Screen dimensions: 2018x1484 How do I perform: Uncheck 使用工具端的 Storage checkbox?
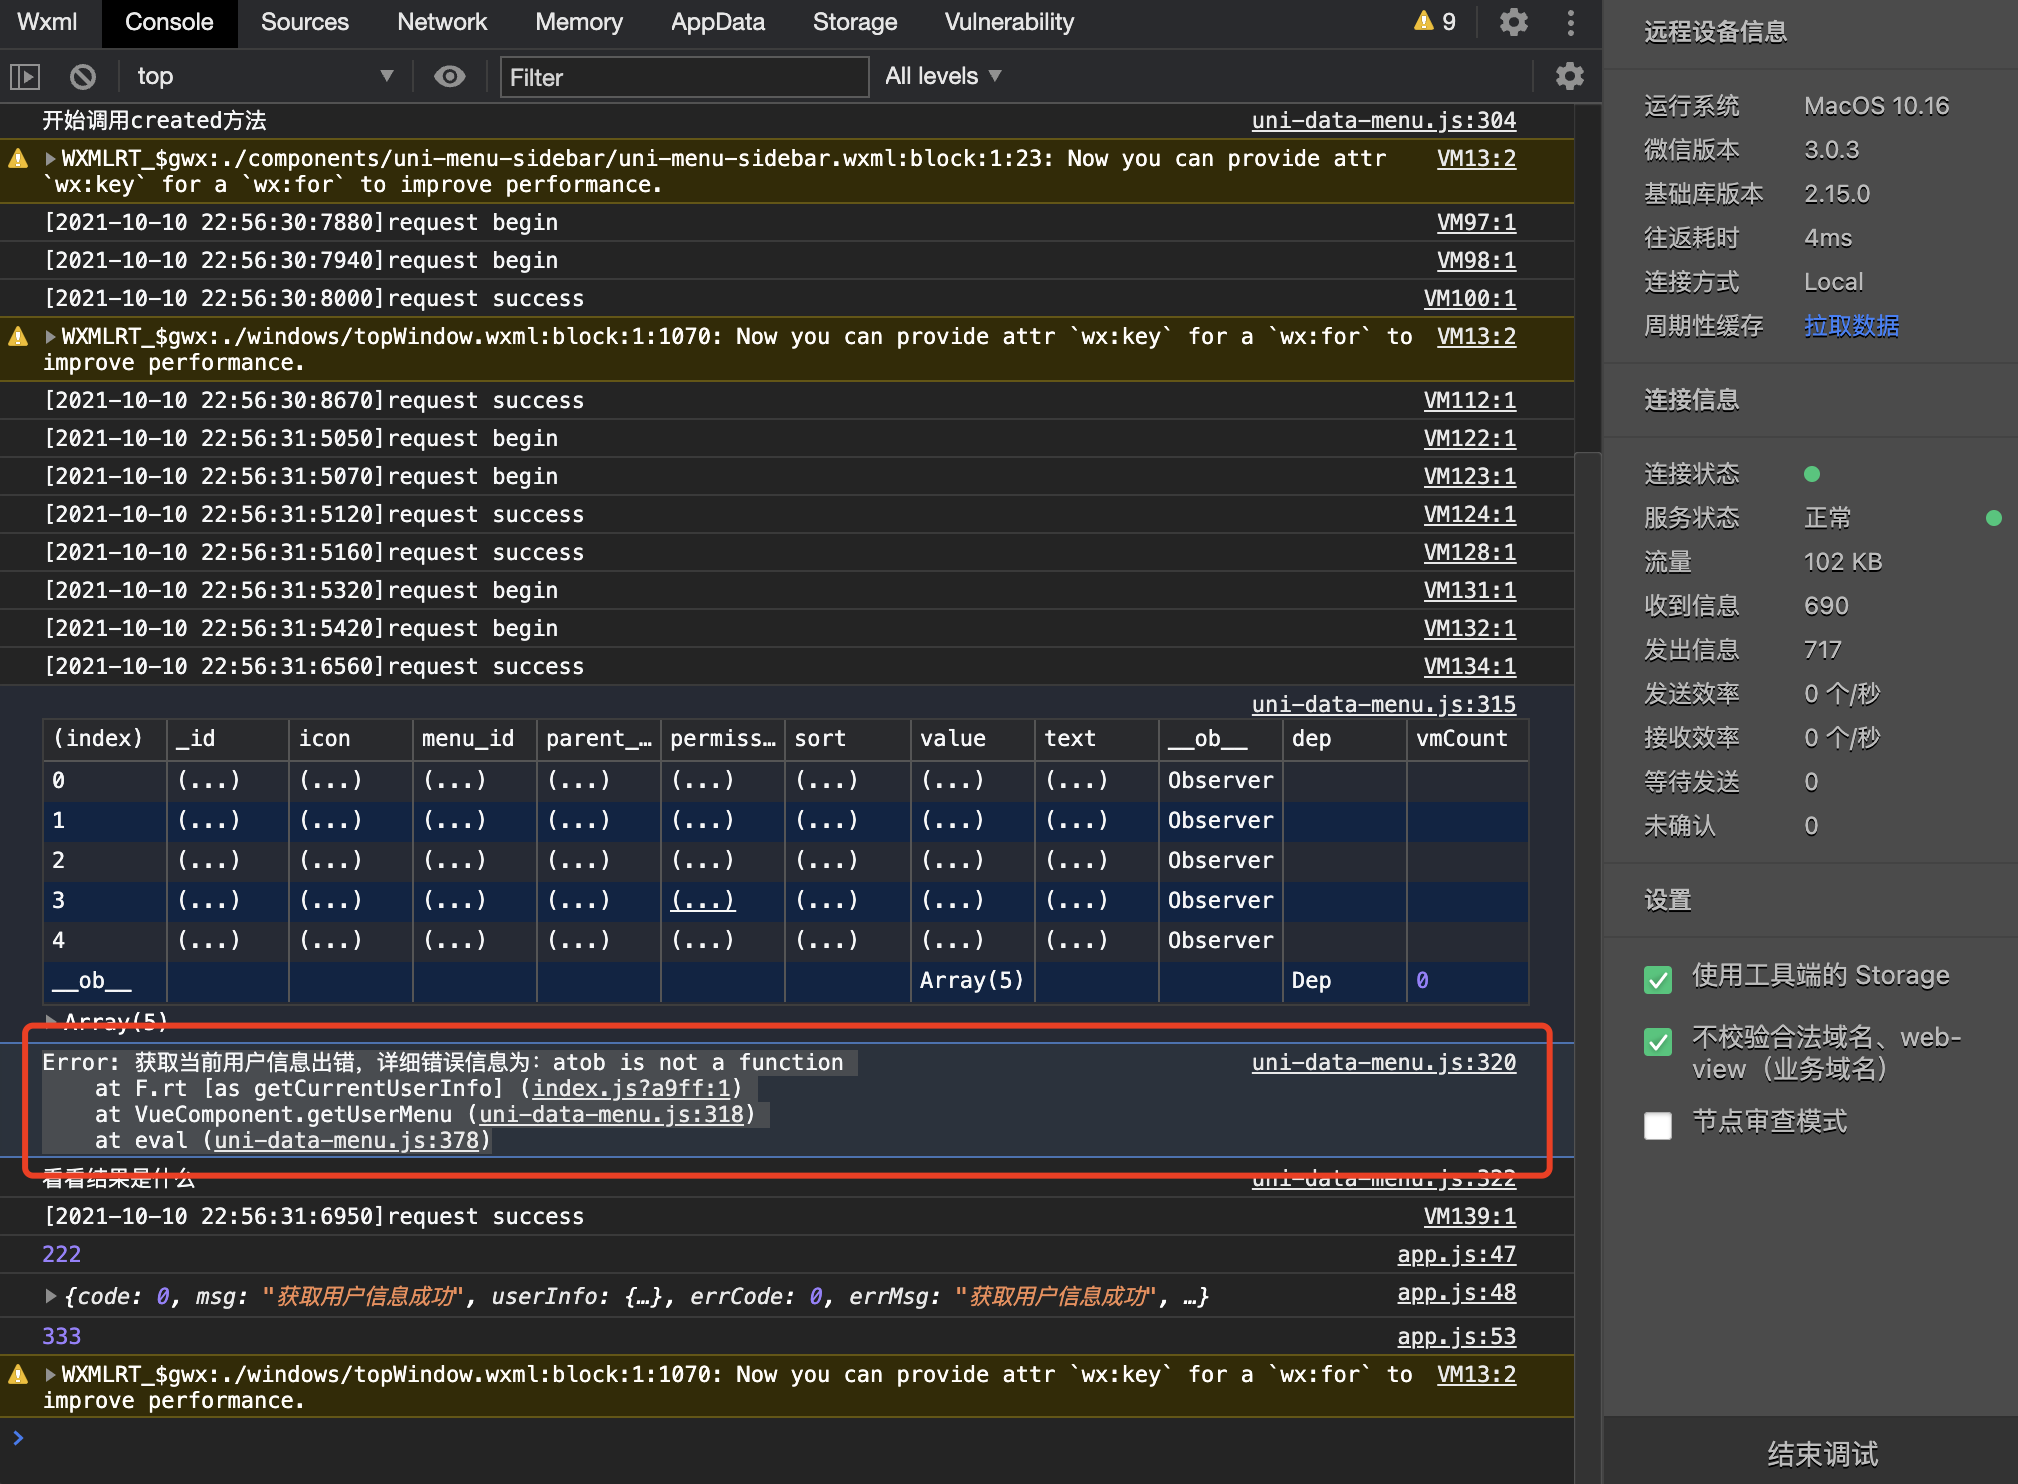point(1658,978)
